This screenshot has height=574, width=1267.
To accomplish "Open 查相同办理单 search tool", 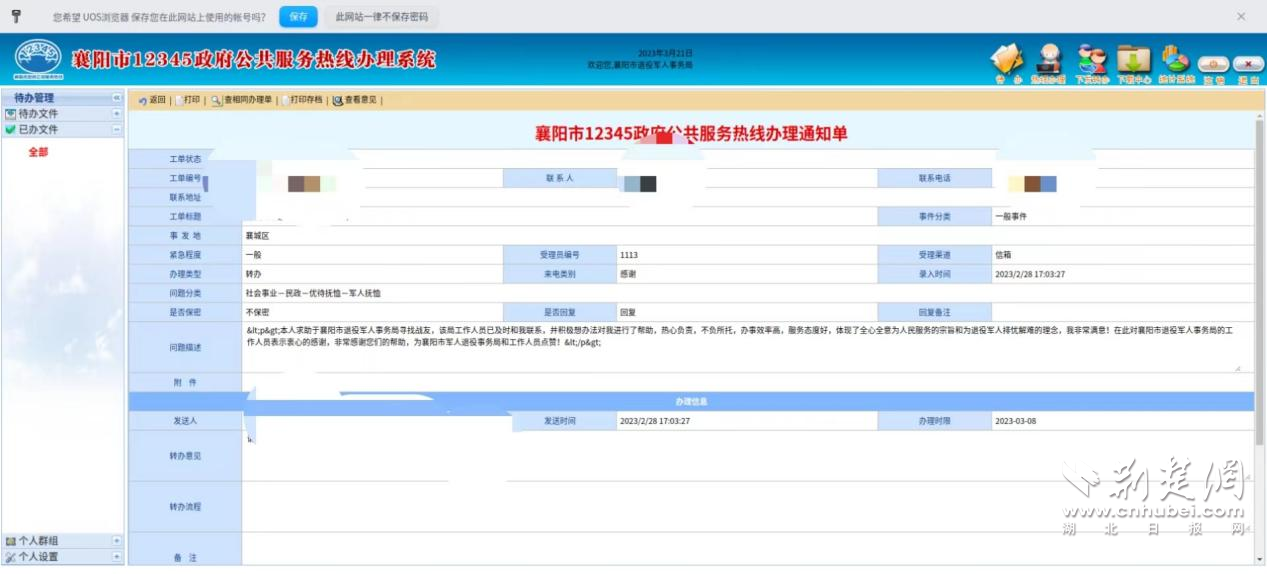I will pyautogui.click(x=241, y=100).
